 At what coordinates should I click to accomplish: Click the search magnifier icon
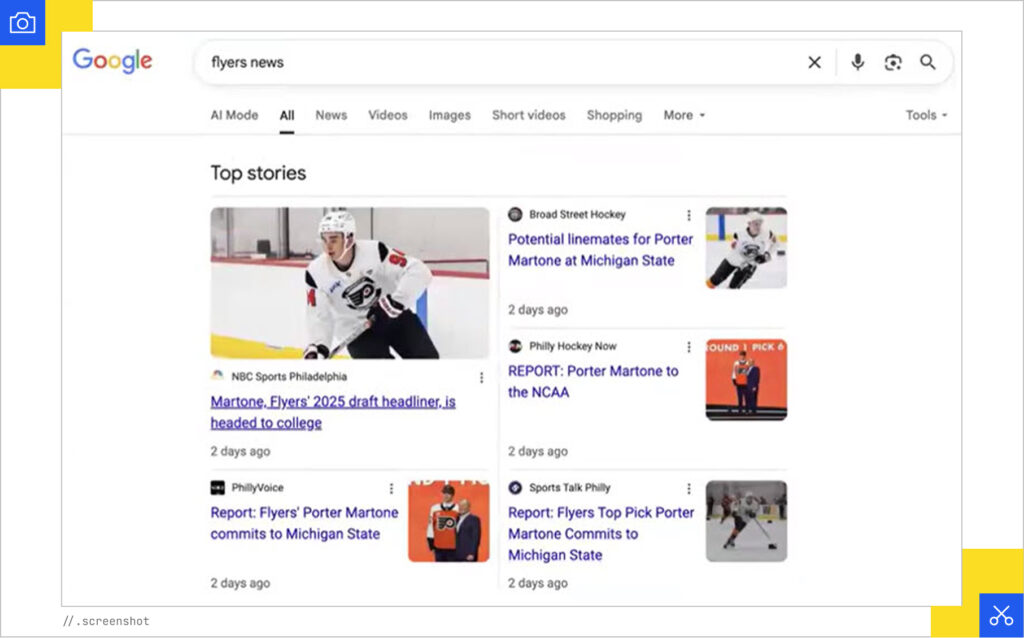pyautogui.click(x=928, y=62)
